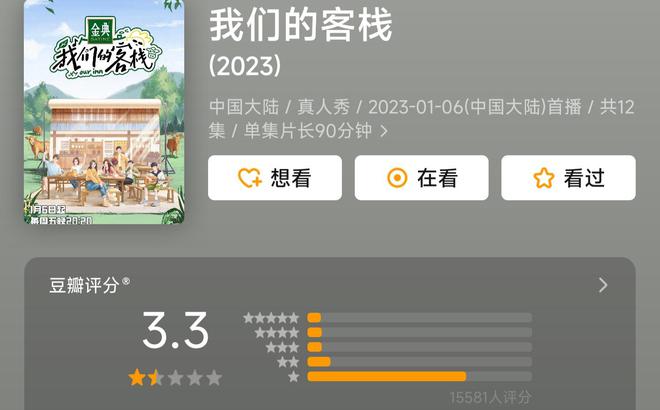Click the circular dot icon on 在看

pos(397,178)
